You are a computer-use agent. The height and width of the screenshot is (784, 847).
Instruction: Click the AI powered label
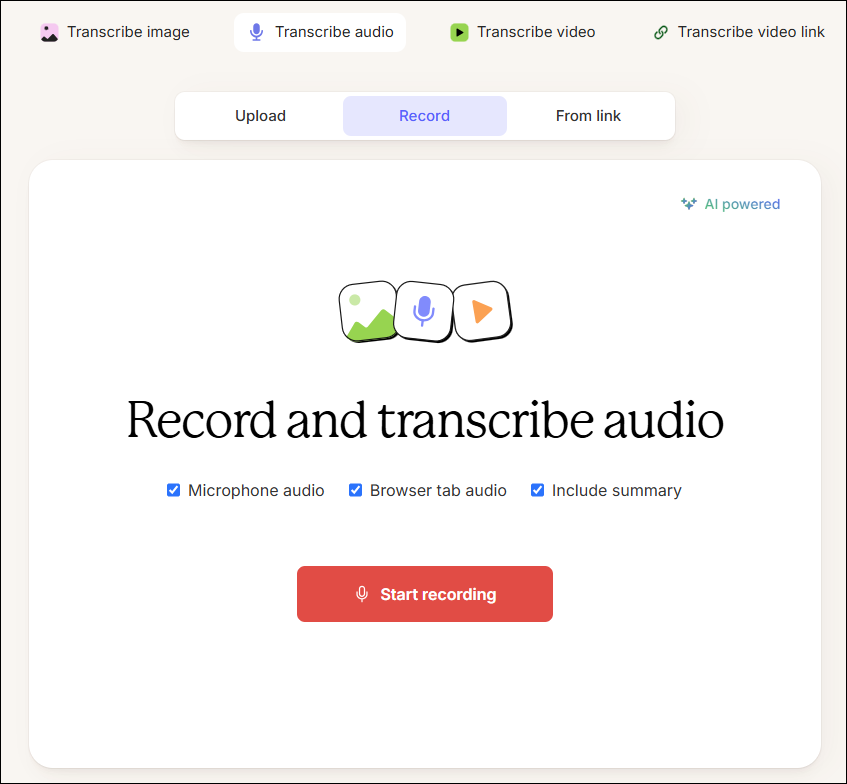point(742,204)
